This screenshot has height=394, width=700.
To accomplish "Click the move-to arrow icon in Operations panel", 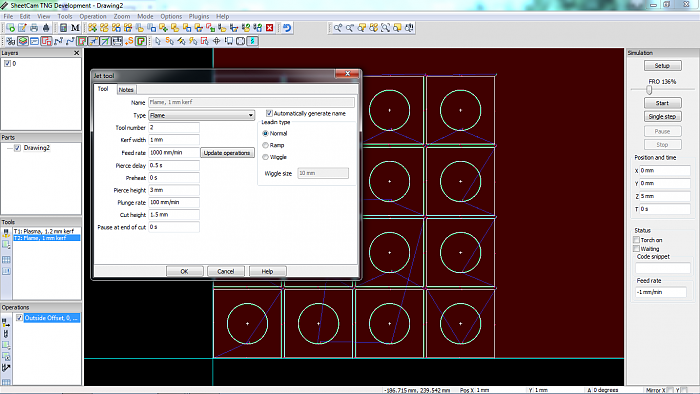I will click(6, 368).
